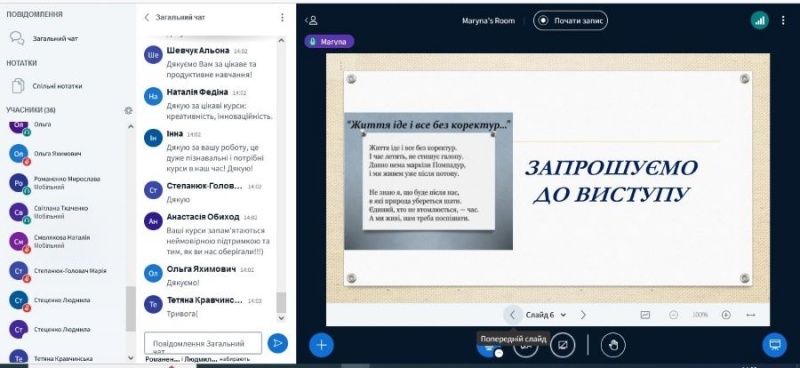Click Шевчук Альона avatar in chat
The image size is (800, 368).
click(153, 55)
